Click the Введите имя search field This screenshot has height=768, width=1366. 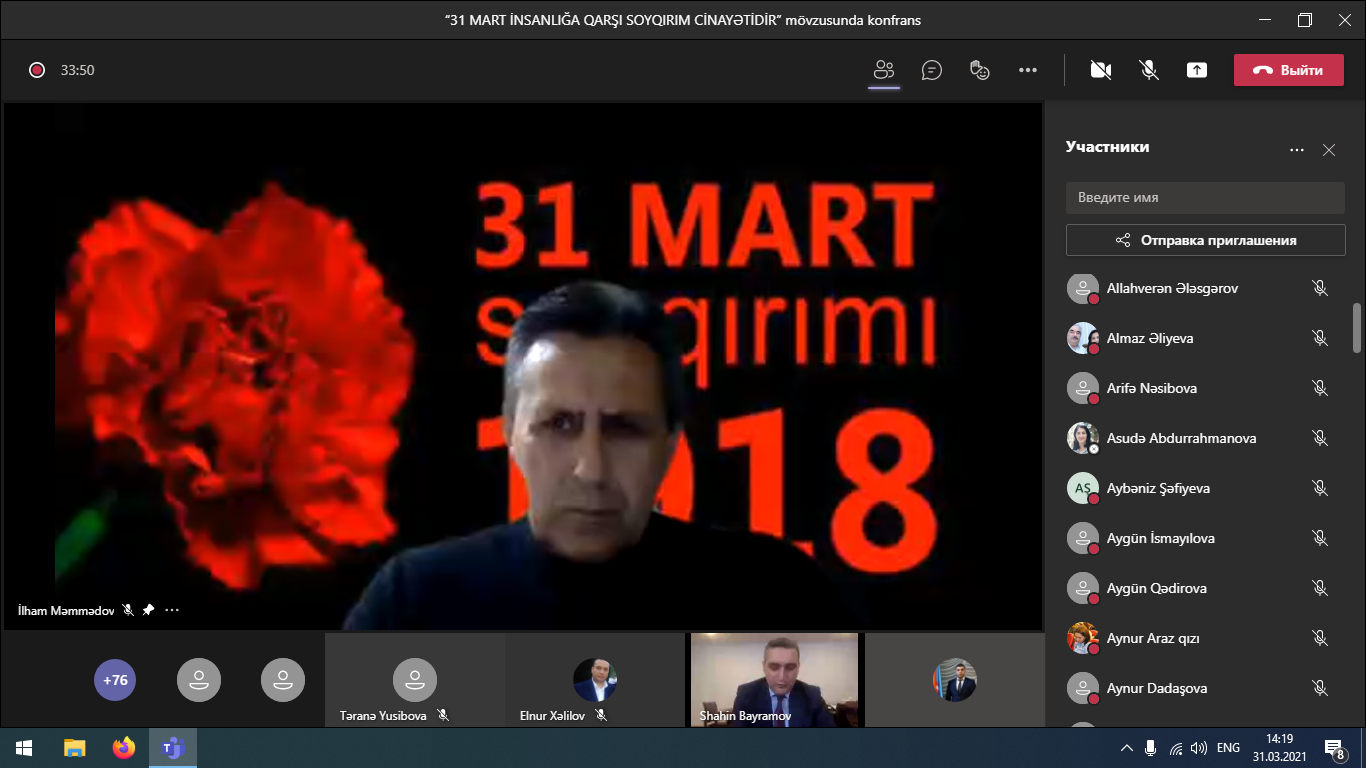[1205, 197]
